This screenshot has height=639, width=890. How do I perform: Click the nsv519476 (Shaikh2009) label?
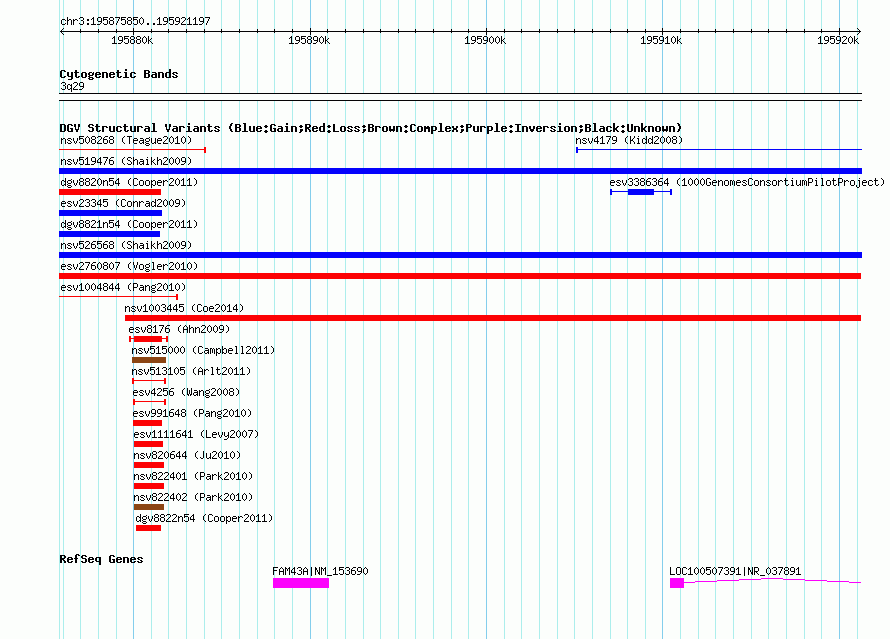tap(126, 161)
